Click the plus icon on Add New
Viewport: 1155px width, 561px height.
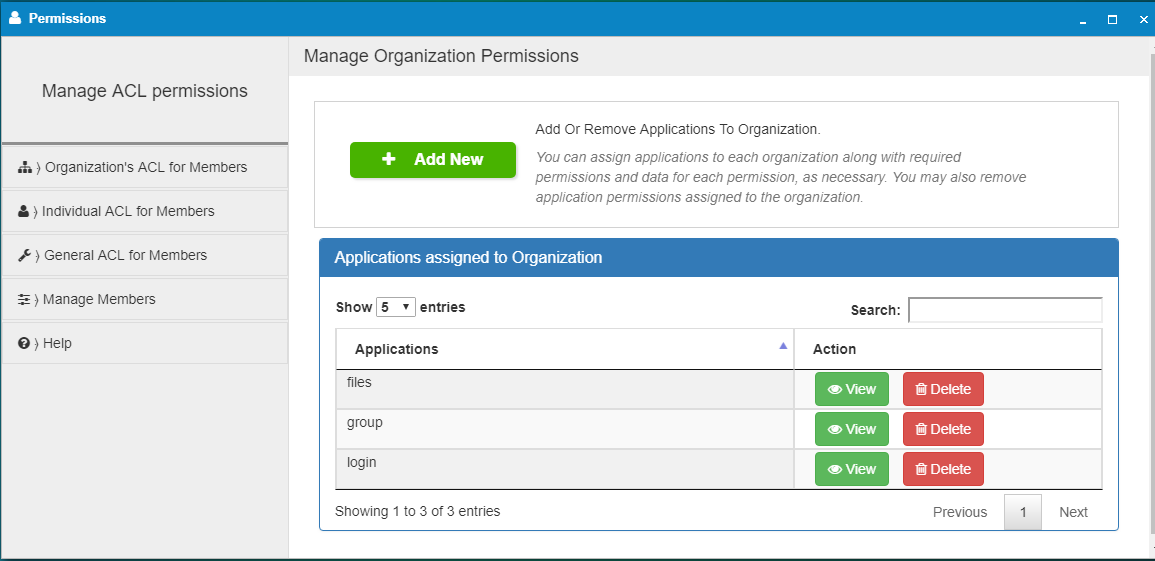click(389, 159)
